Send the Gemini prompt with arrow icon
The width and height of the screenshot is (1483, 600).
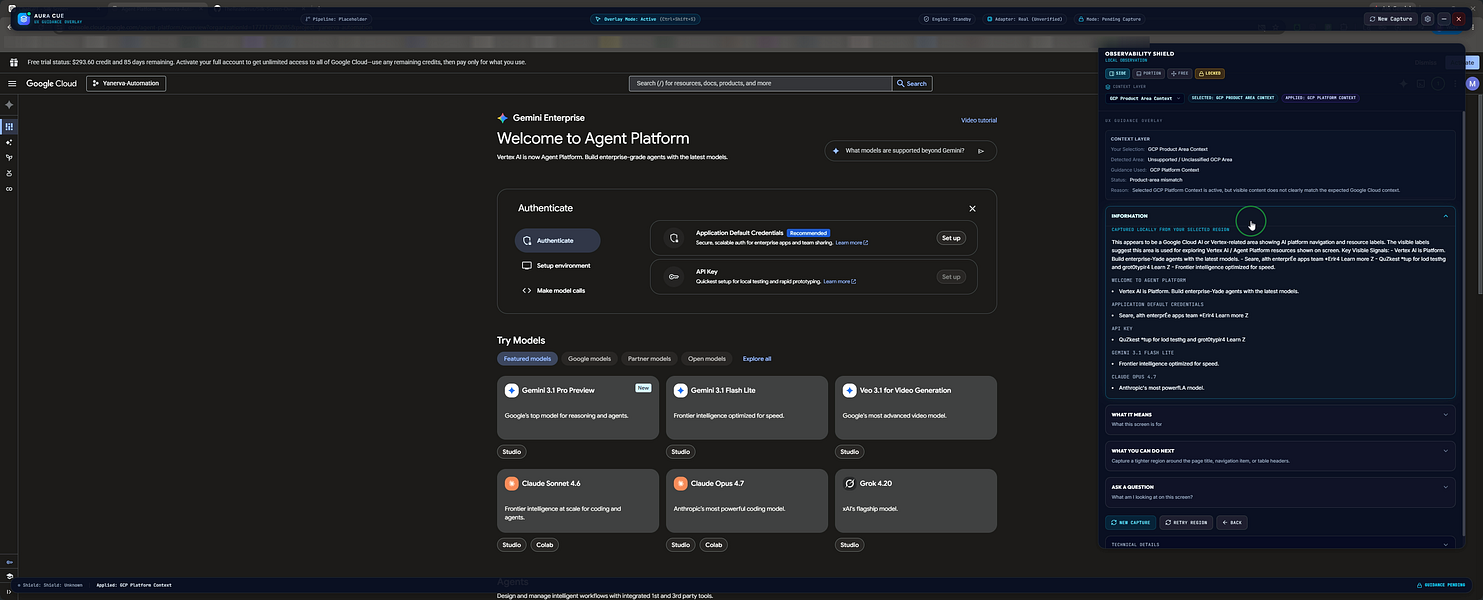tap(981, 151)
